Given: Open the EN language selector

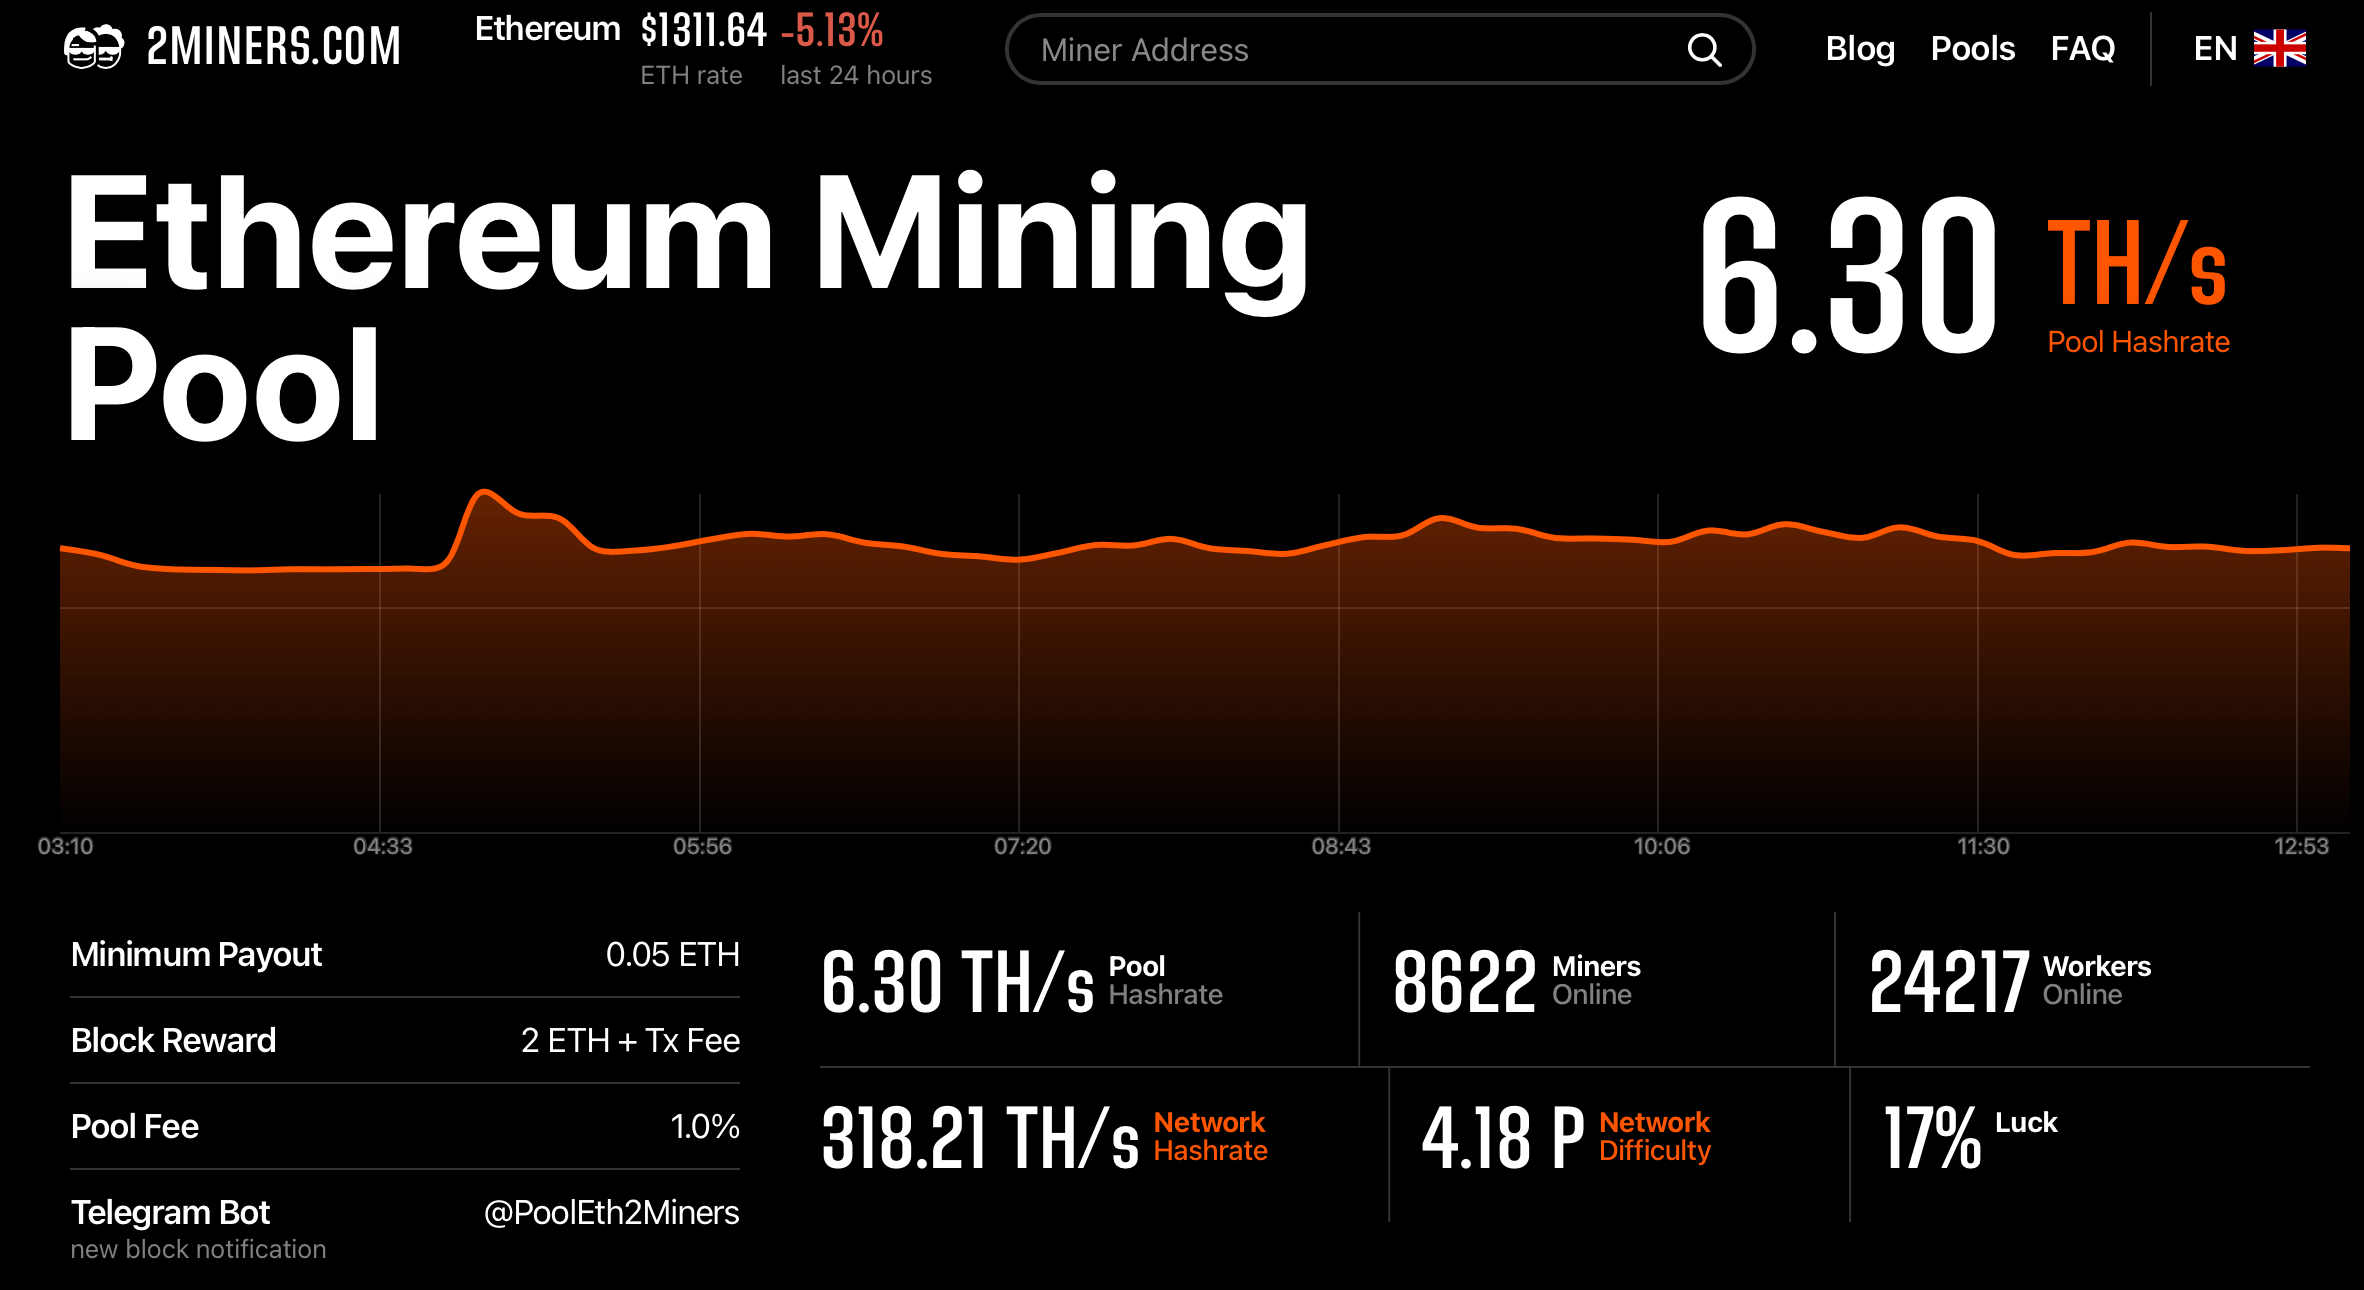Looking at the screenshot, I should (2214, 48).
